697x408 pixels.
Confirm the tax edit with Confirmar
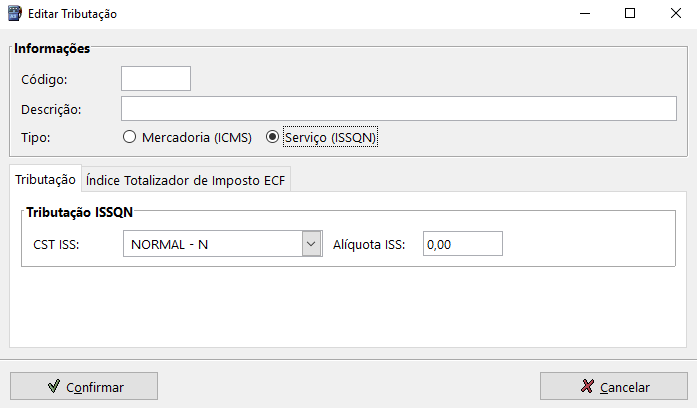click(84, 386)
